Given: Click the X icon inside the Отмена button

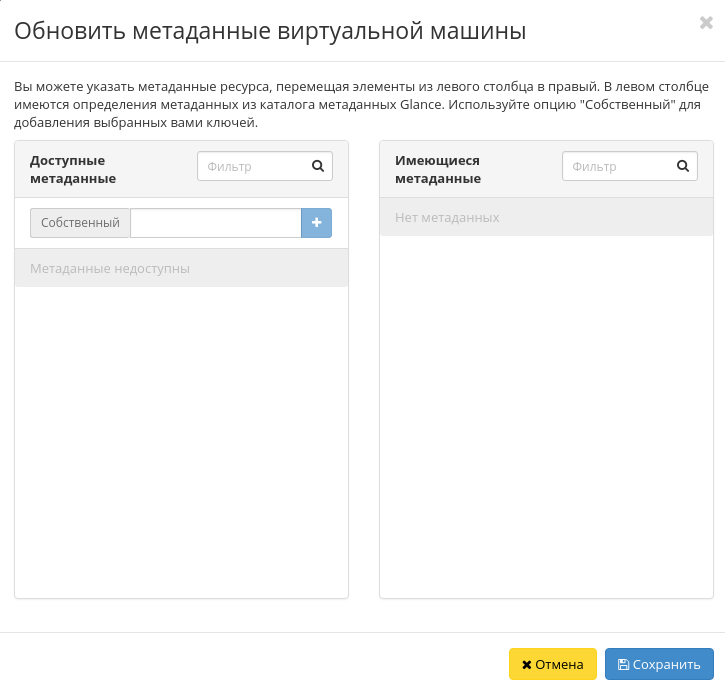Looking at the screenshot, I should click(526, 665).
